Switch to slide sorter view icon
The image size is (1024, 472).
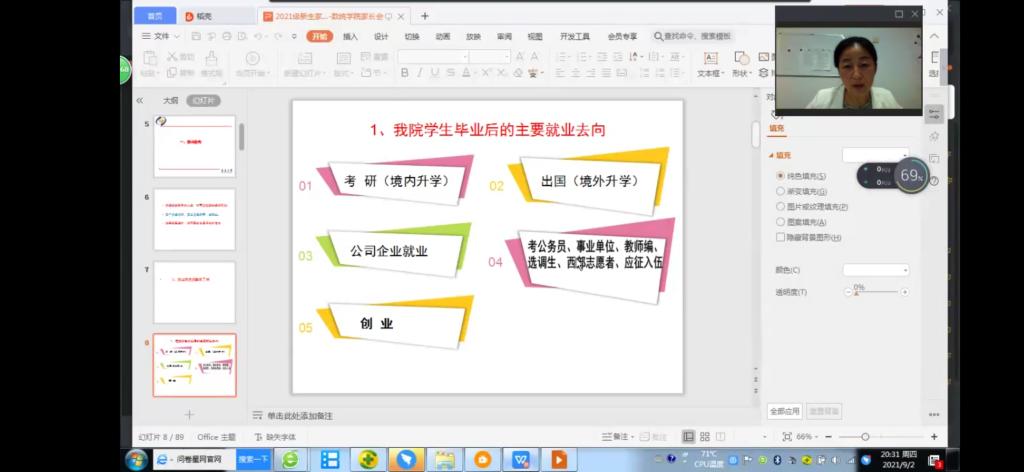[706, 437]
